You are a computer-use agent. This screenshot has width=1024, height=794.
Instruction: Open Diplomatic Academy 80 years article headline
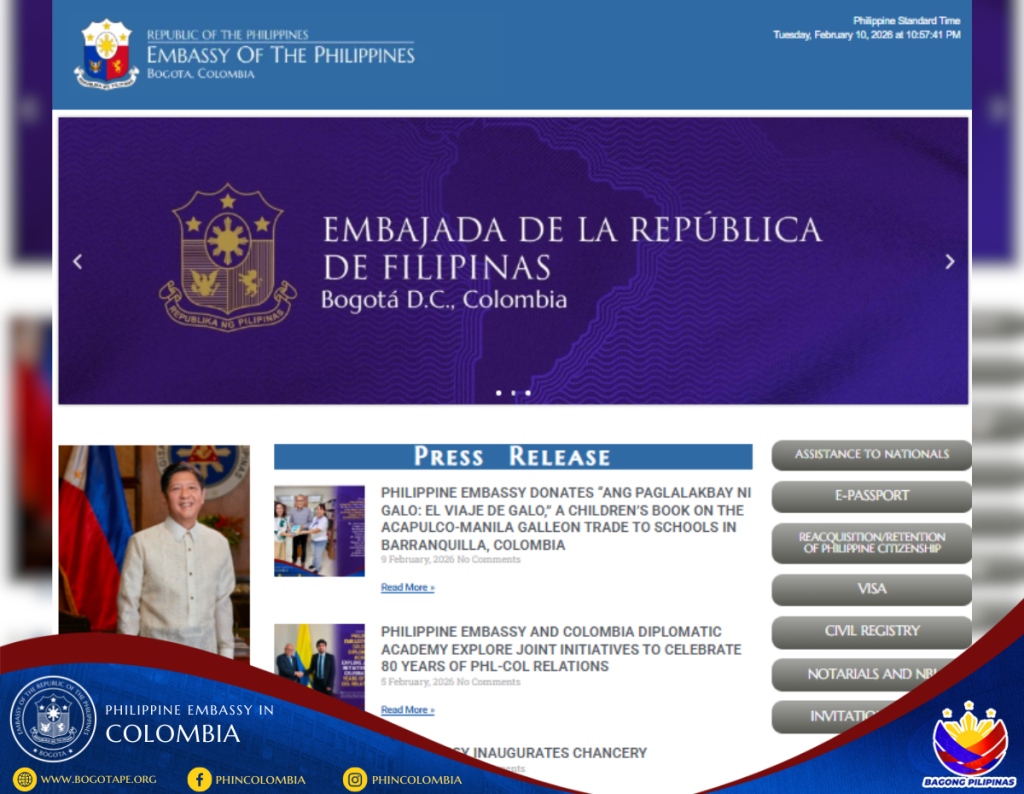click(x=560, y=649)
